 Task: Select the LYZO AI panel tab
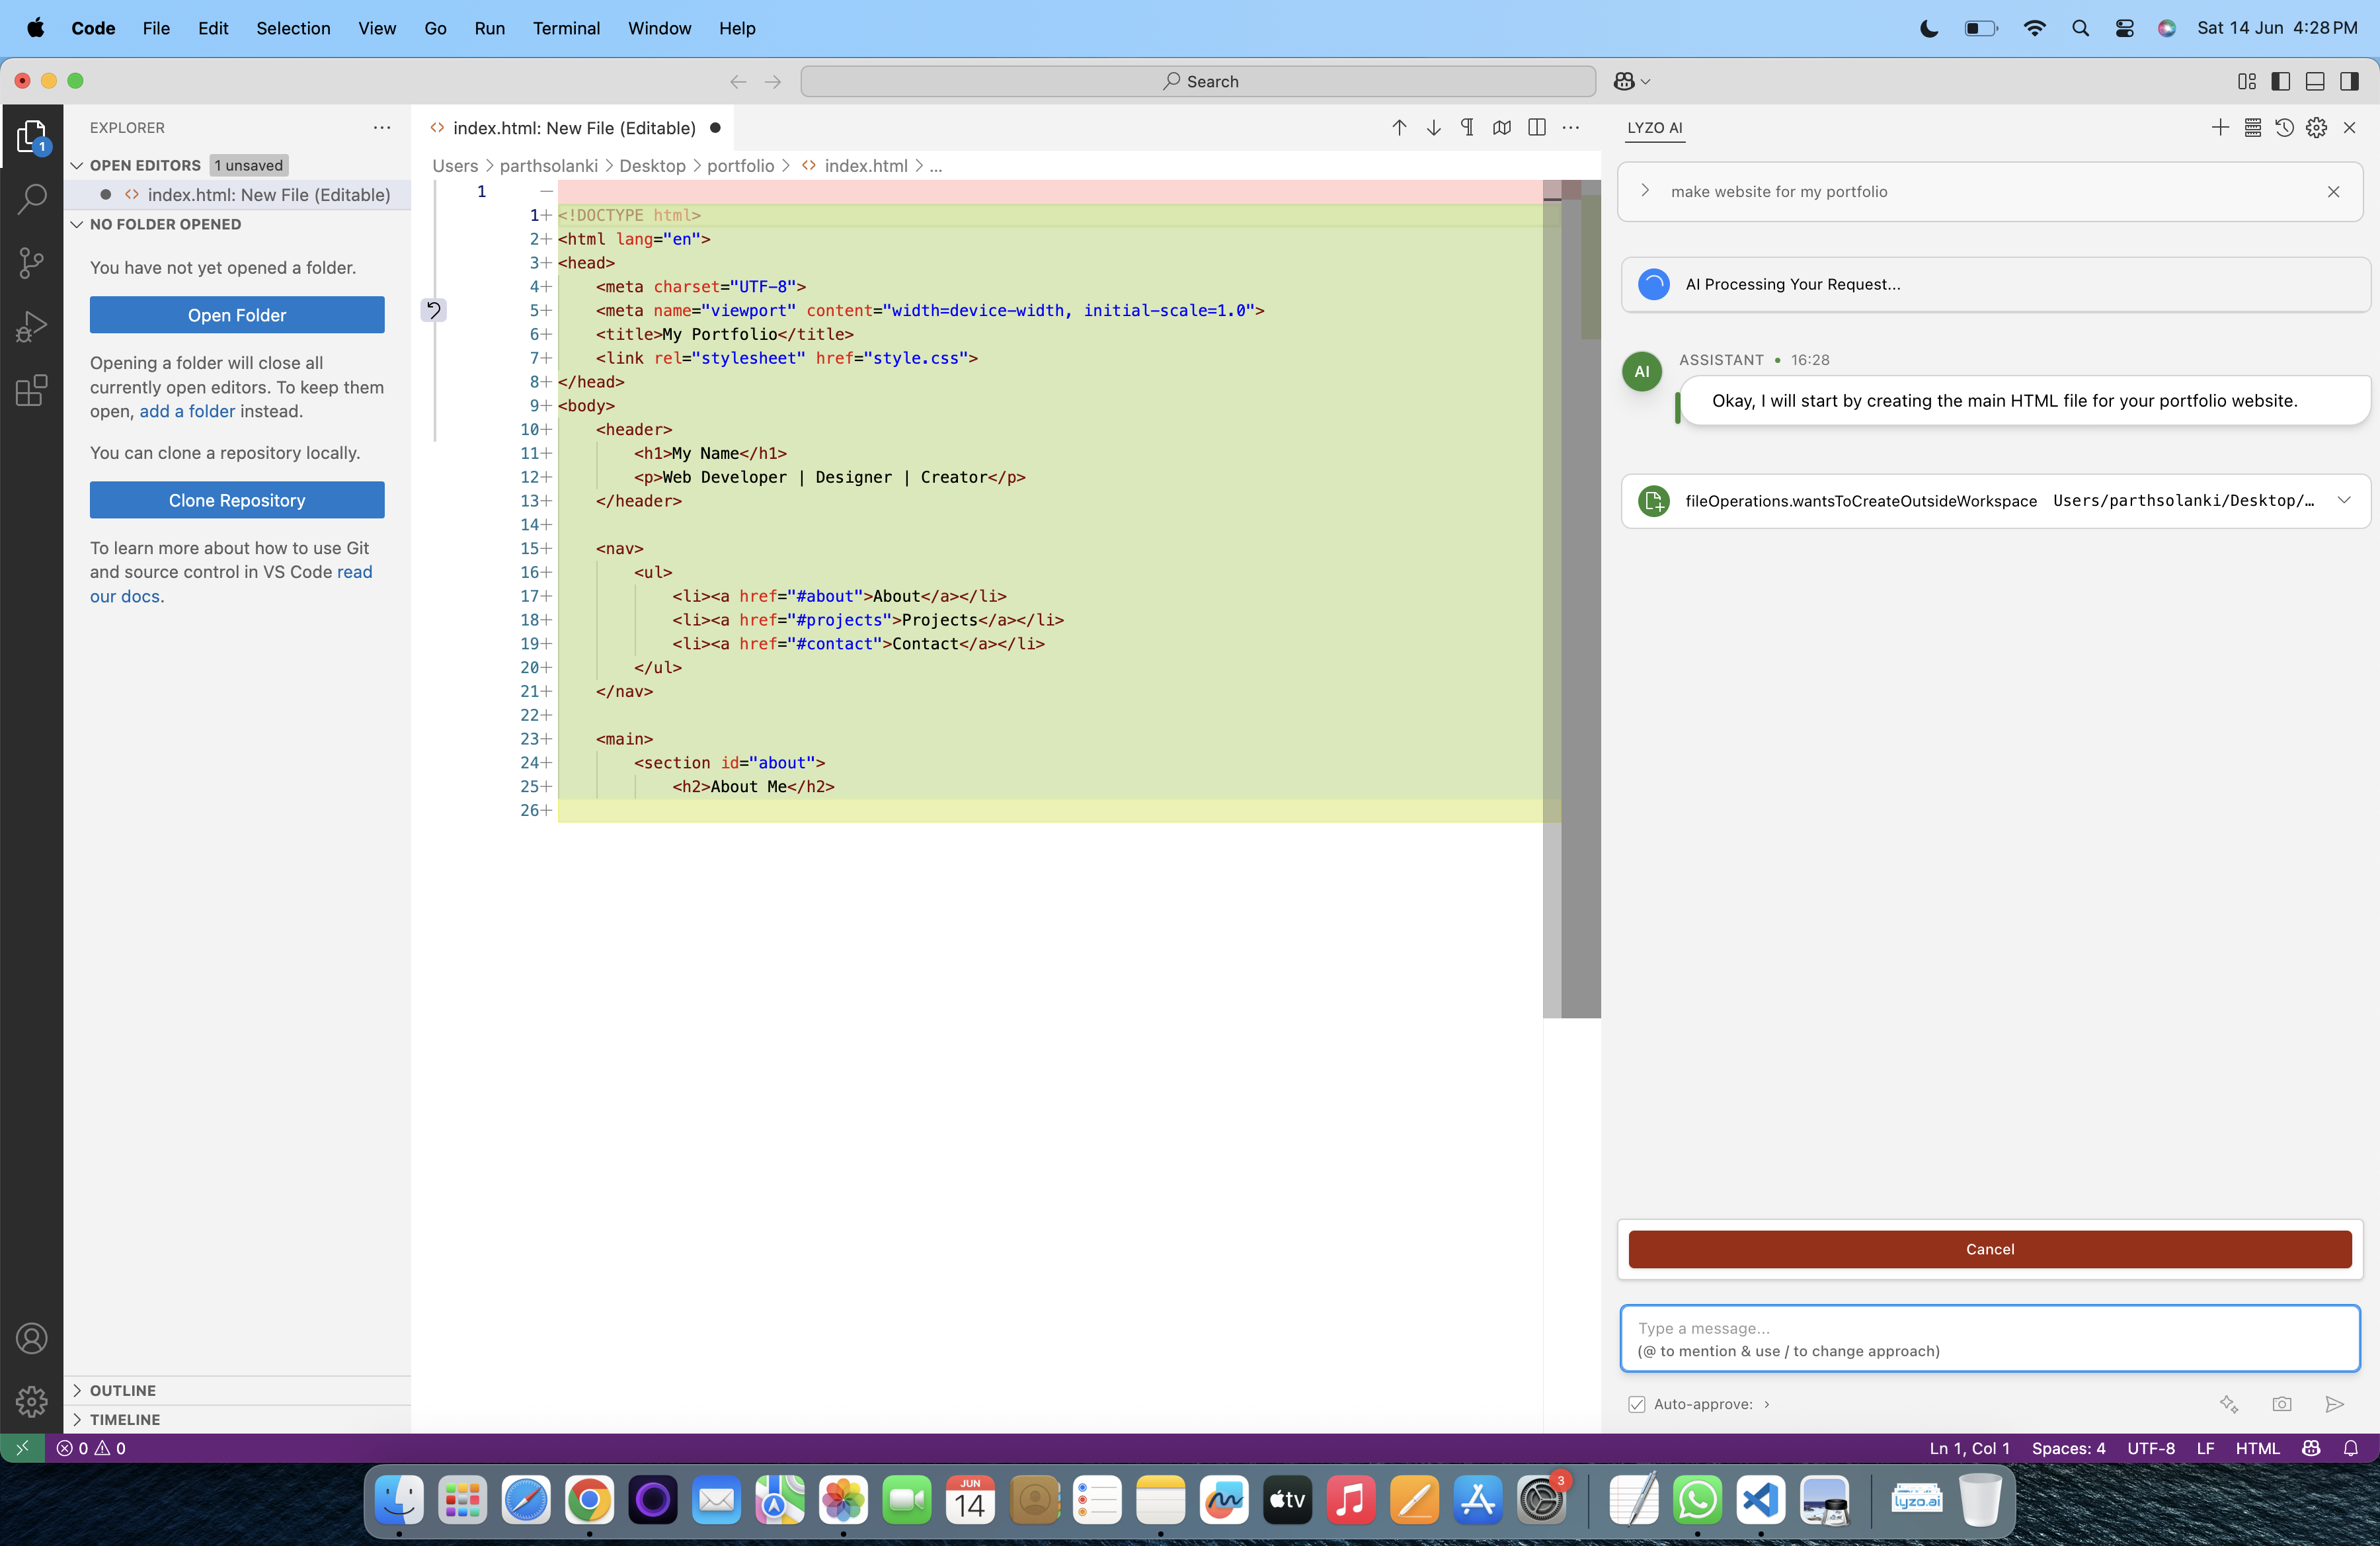(1655, 128)
